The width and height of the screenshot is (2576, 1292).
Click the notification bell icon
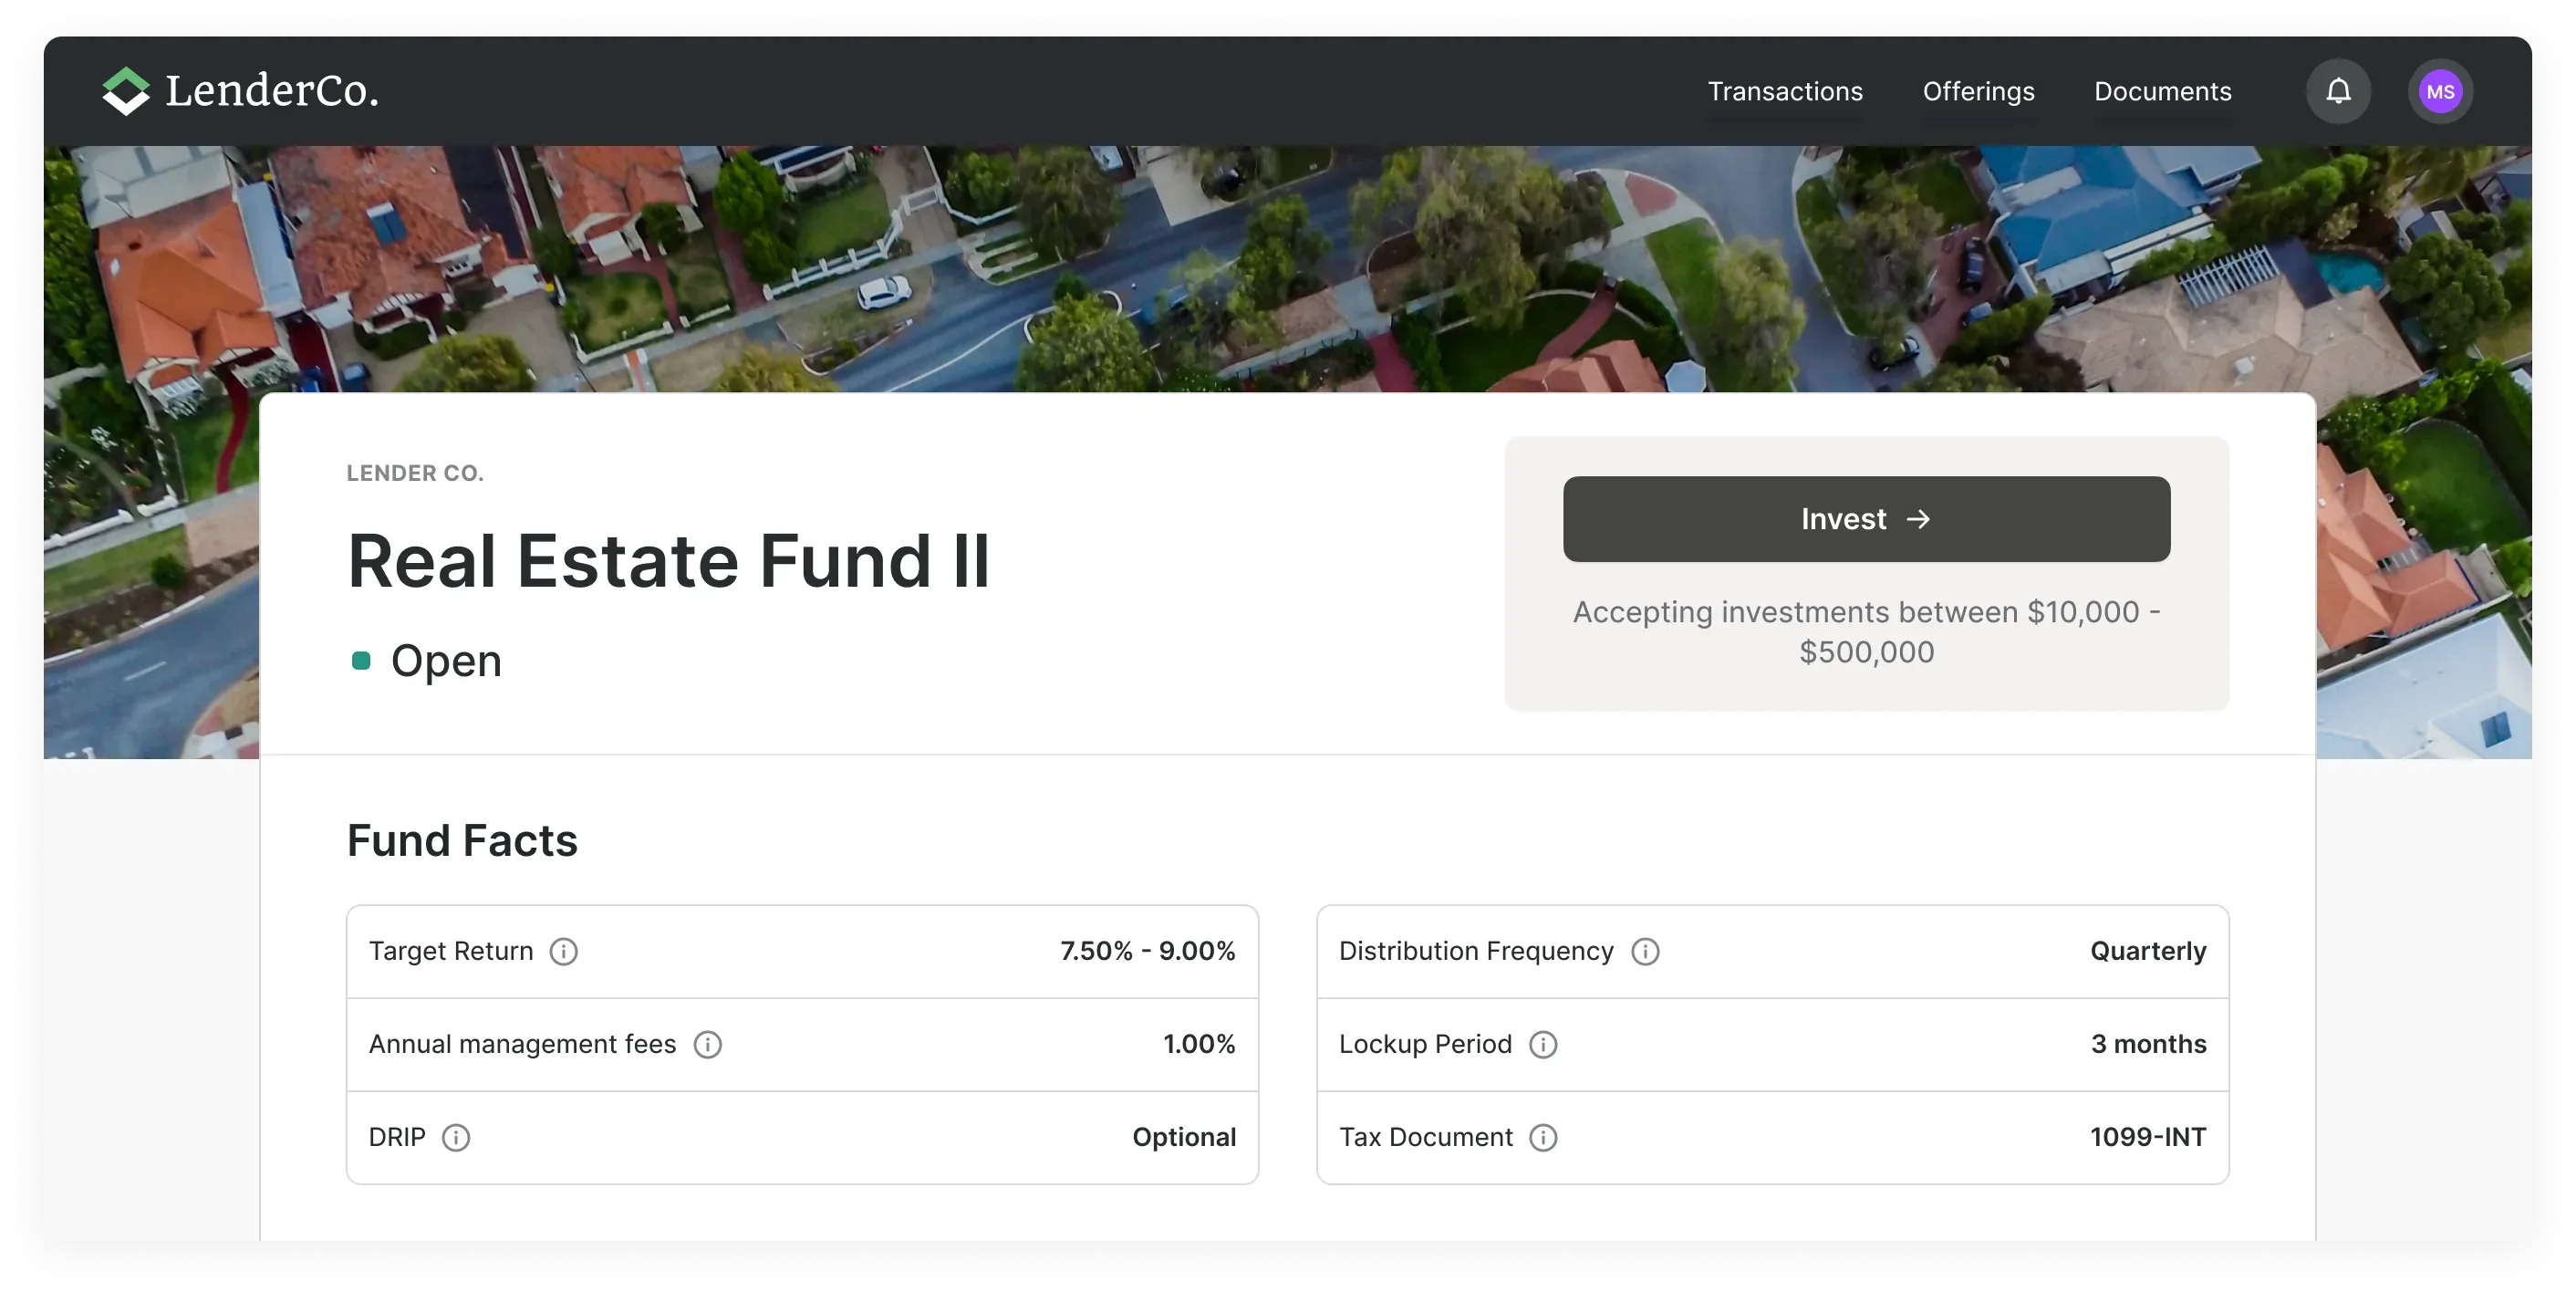[x=2337, y=91]
